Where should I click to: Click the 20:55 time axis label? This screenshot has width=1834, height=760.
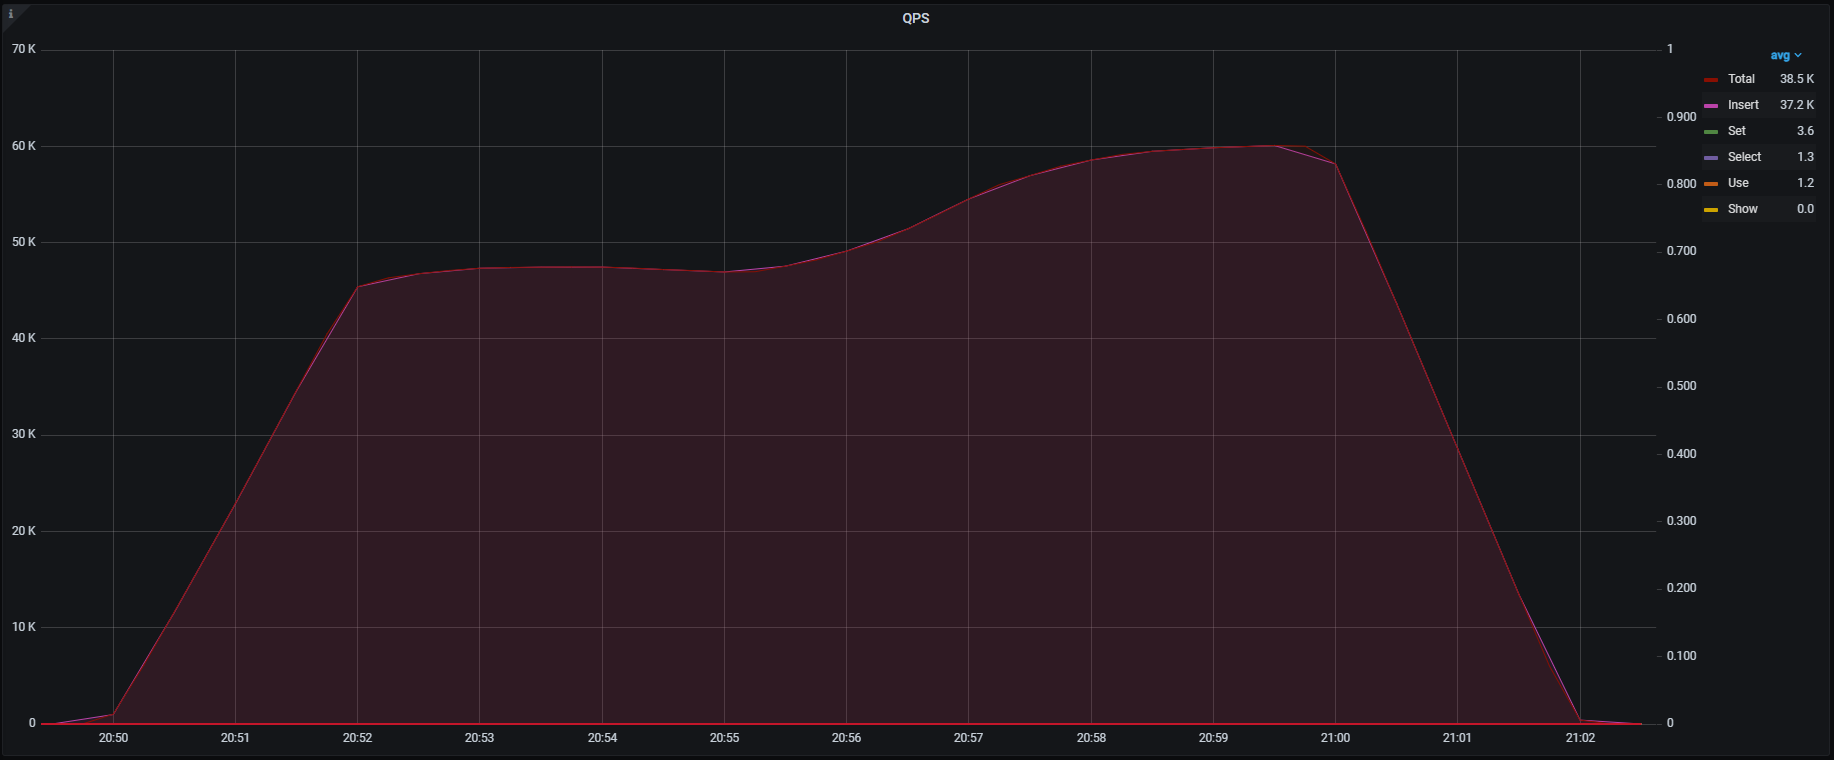[x=724, y=738]
